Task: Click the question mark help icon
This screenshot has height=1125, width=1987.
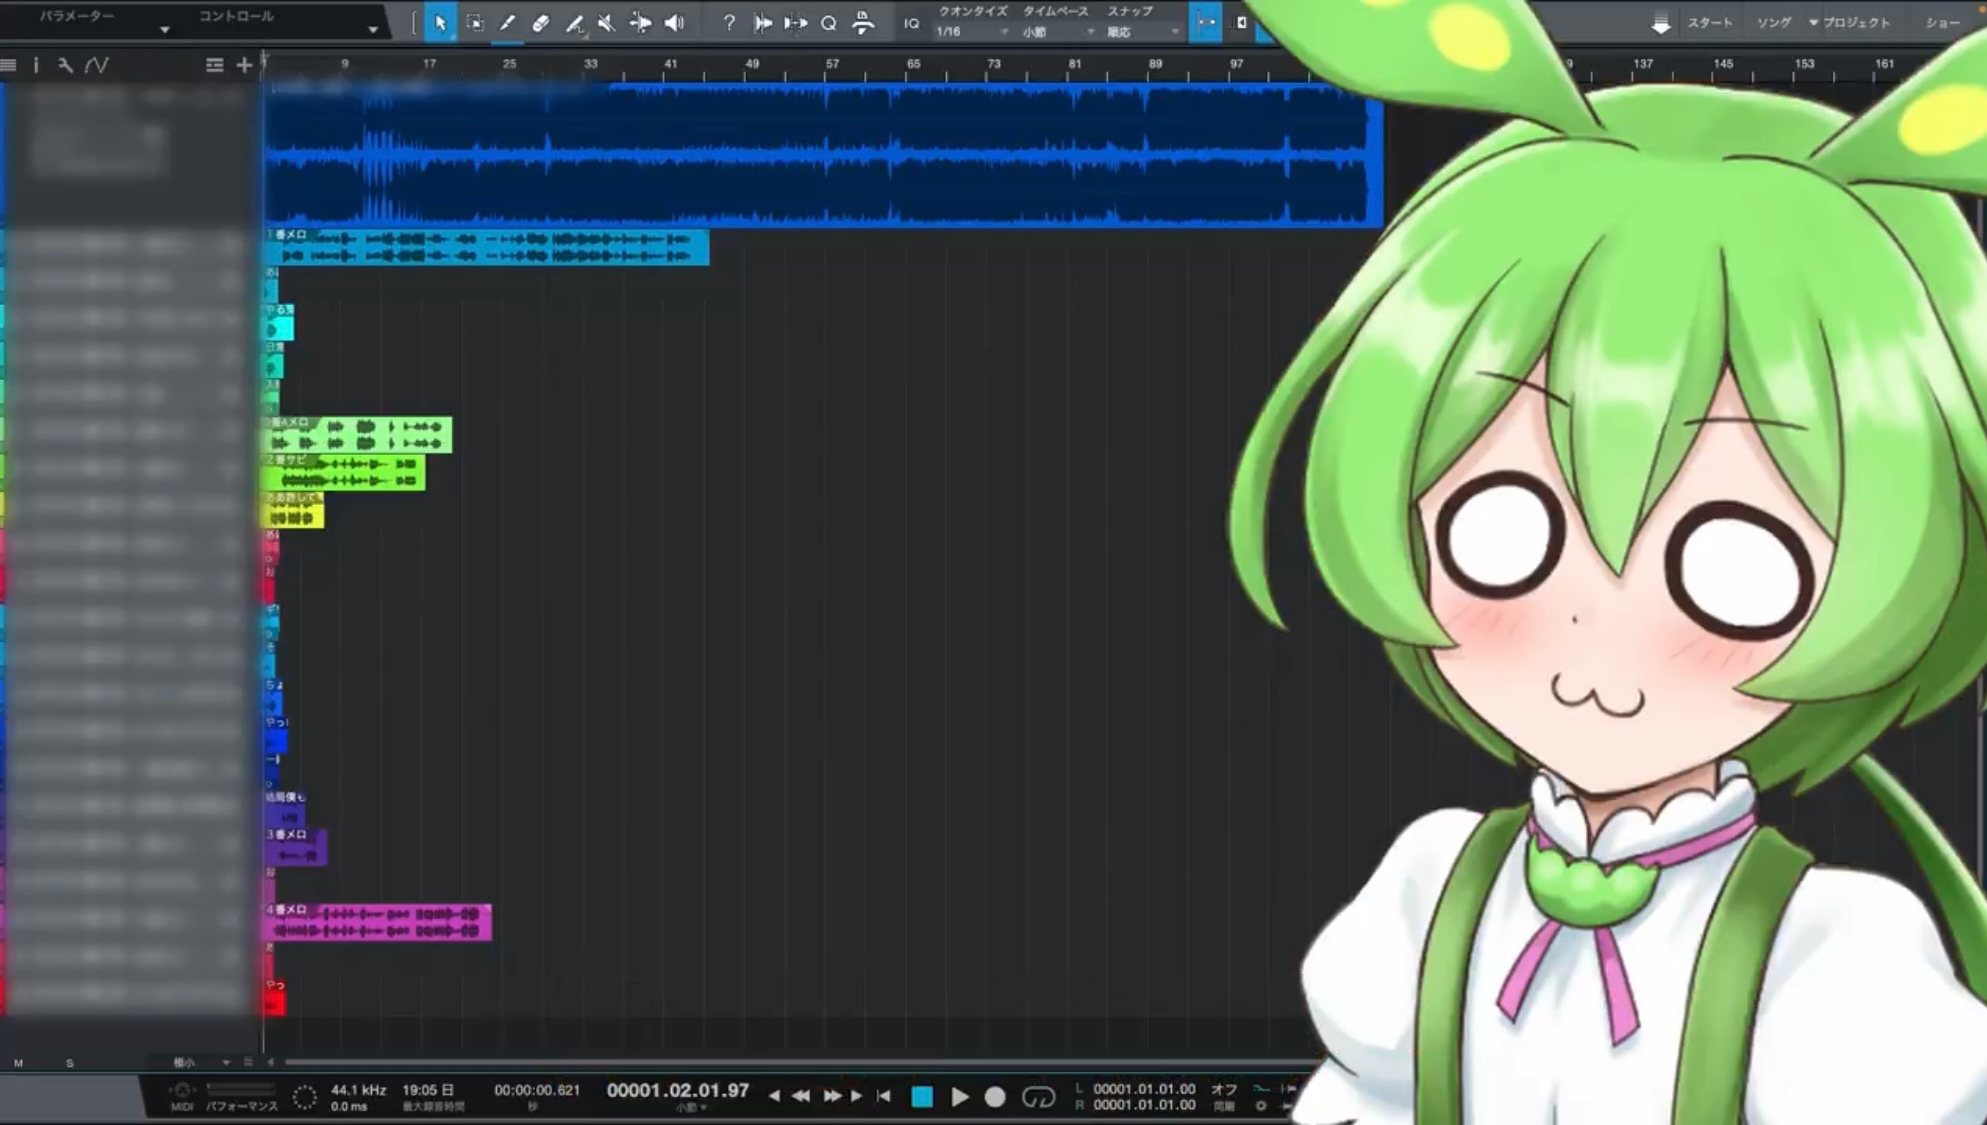Action: [x=729, y=23]
